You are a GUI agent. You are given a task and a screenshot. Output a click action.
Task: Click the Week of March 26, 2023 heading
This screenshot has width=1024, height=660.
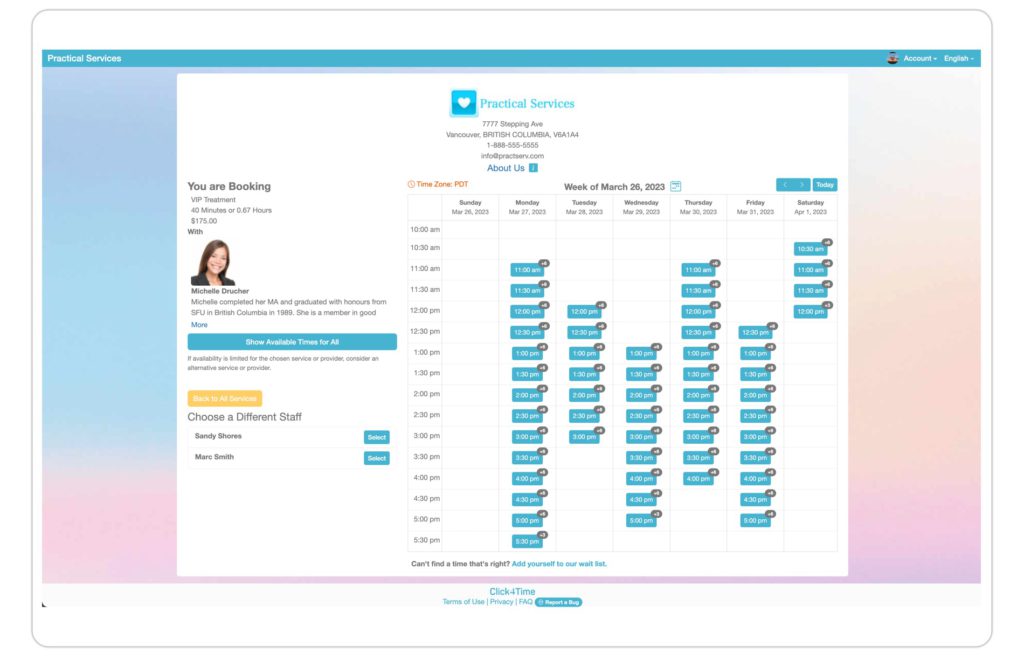614,187
